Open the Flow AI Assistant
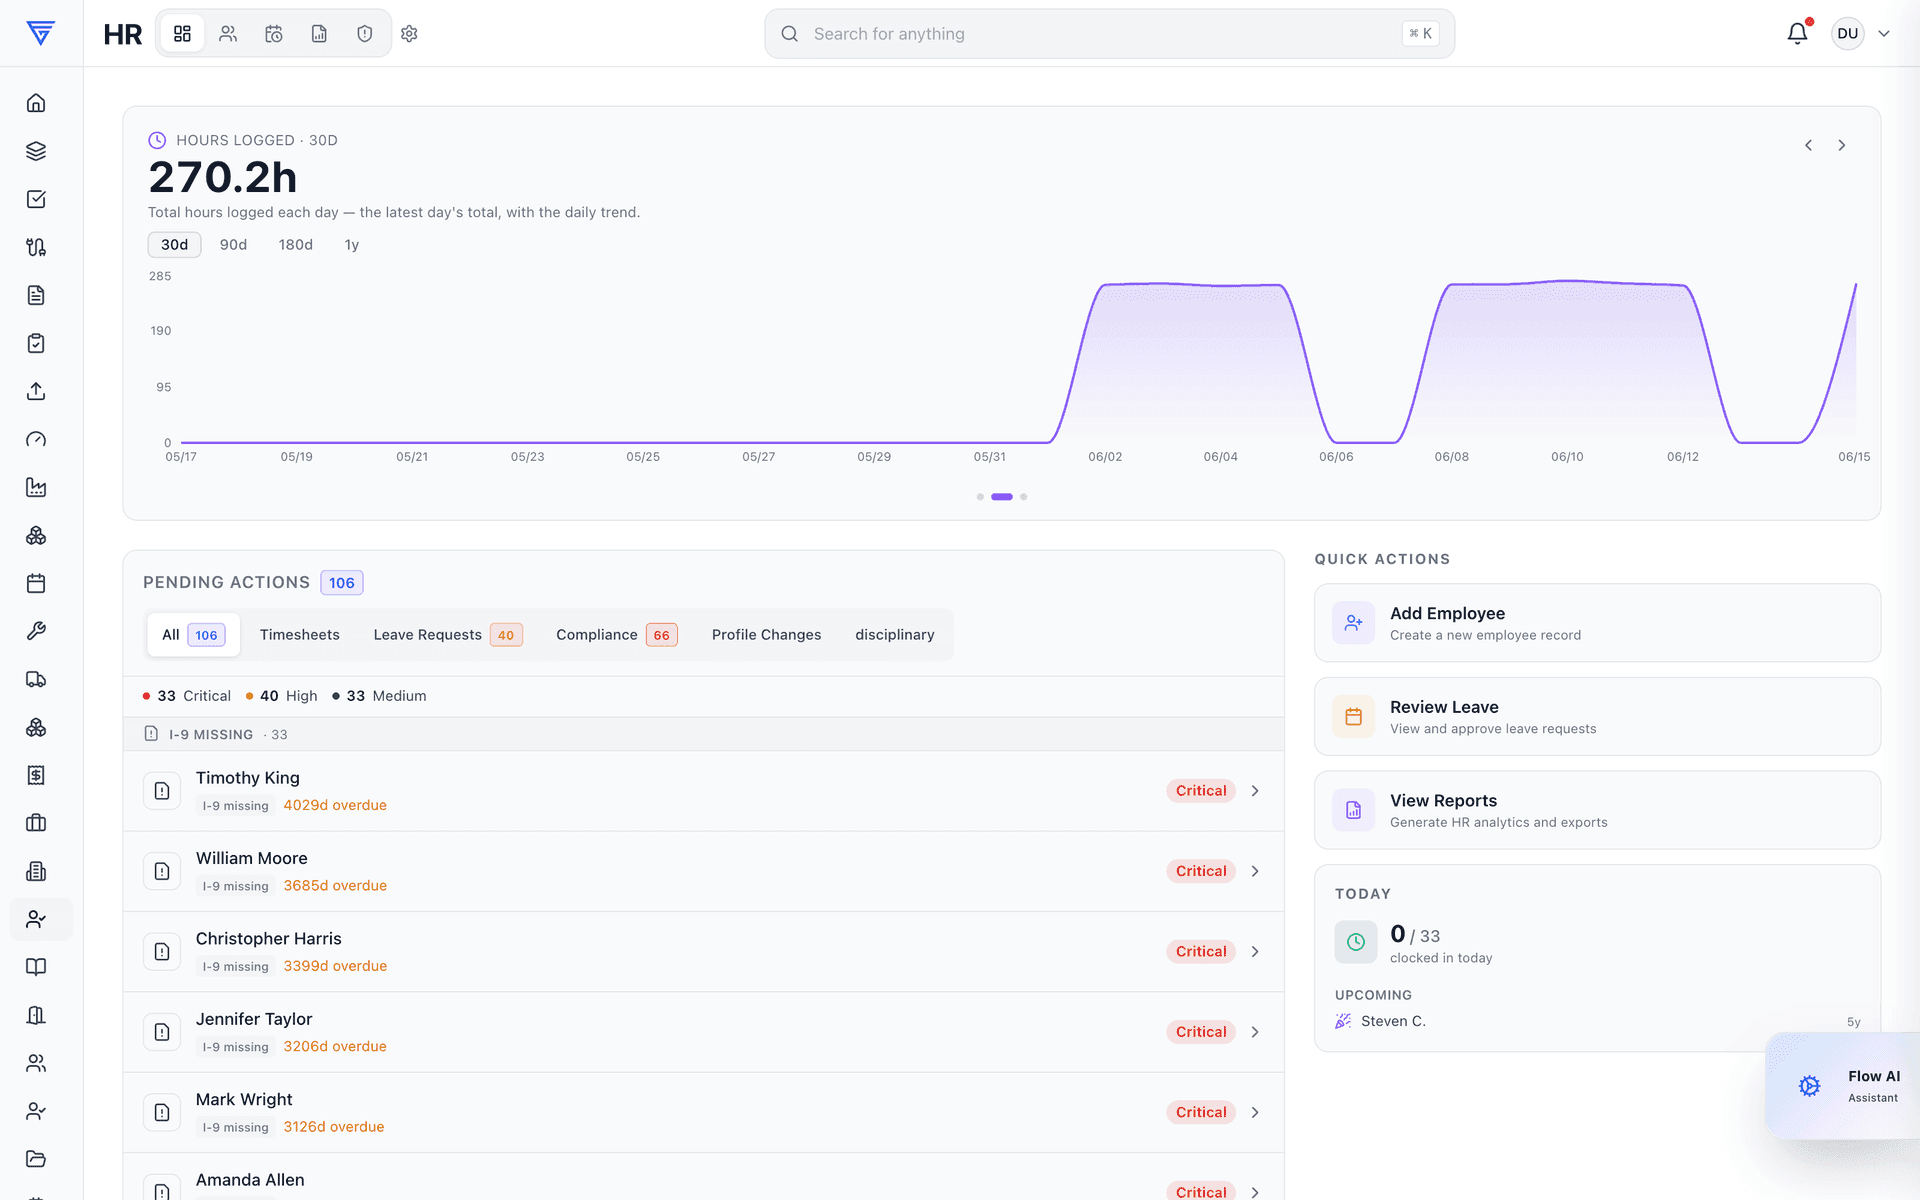This screenshot has height=1200, width=1920. click(x=1843, y=1086)
